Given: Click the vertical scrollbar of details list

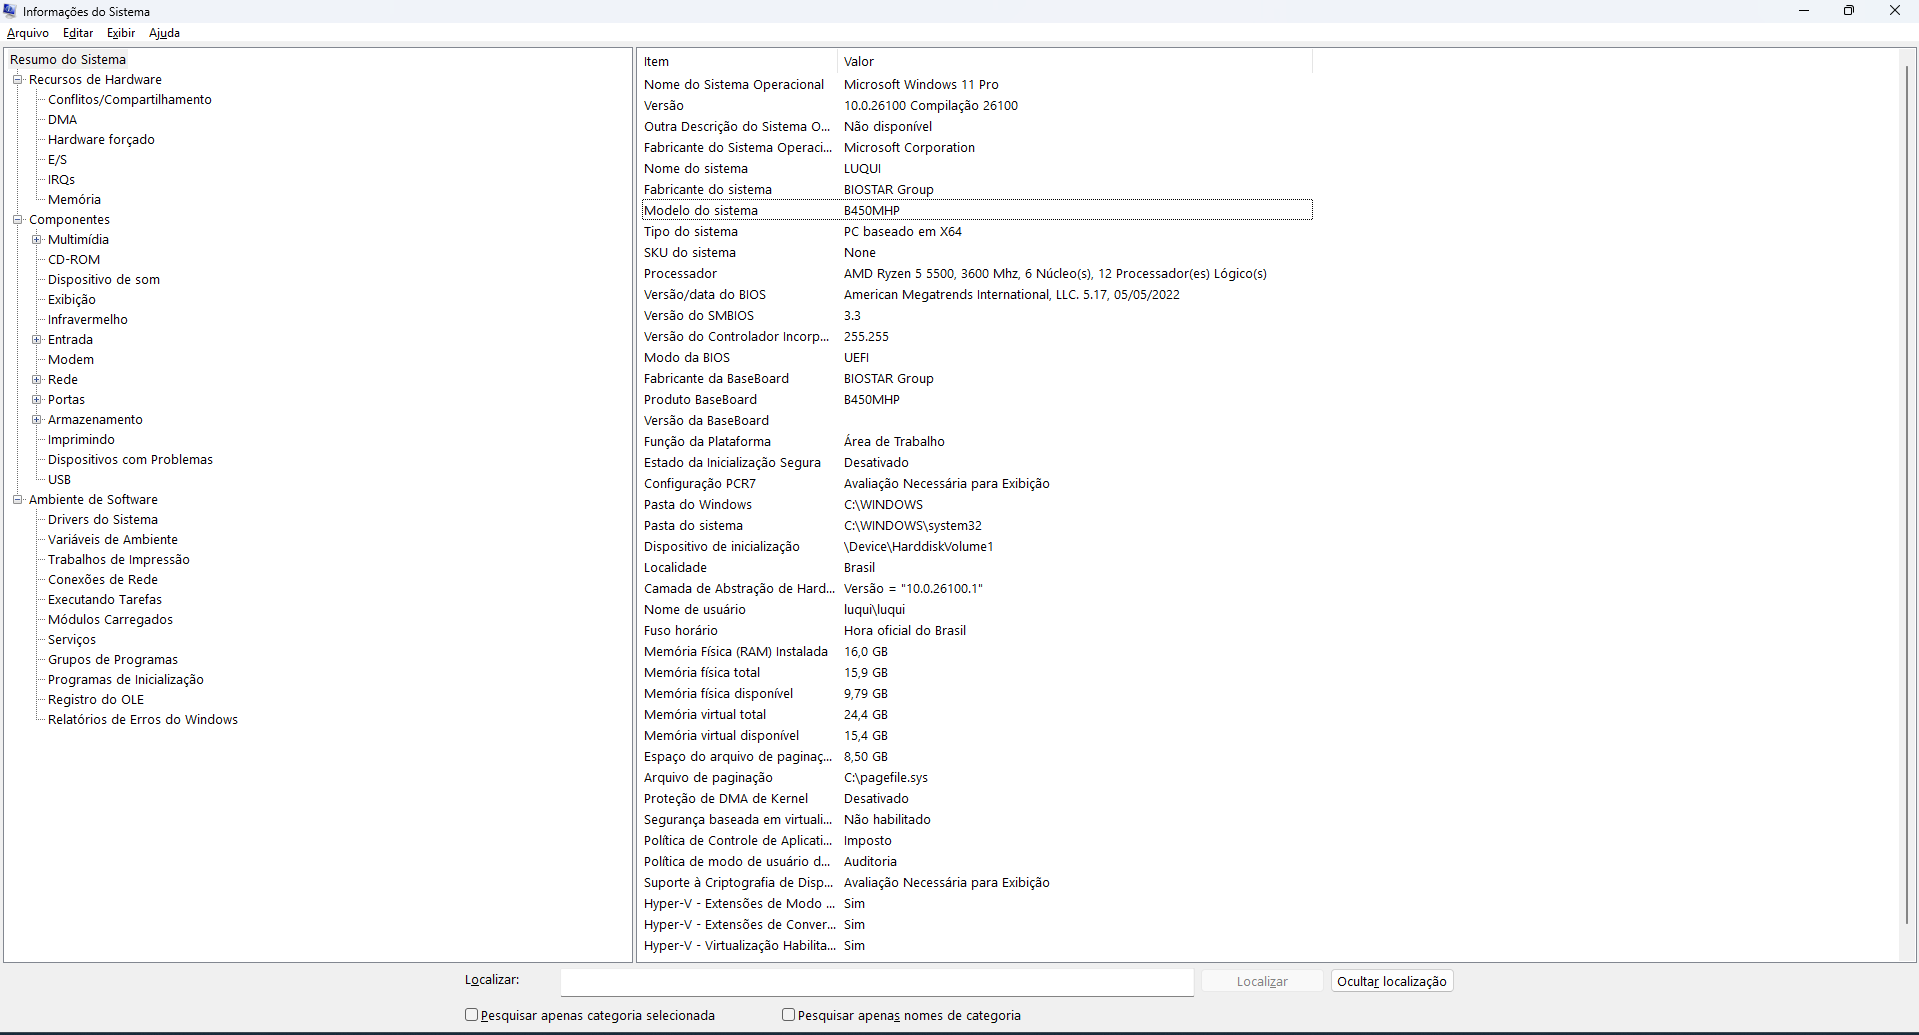Looking at the screenshot, I should (x=1907, y=495).
